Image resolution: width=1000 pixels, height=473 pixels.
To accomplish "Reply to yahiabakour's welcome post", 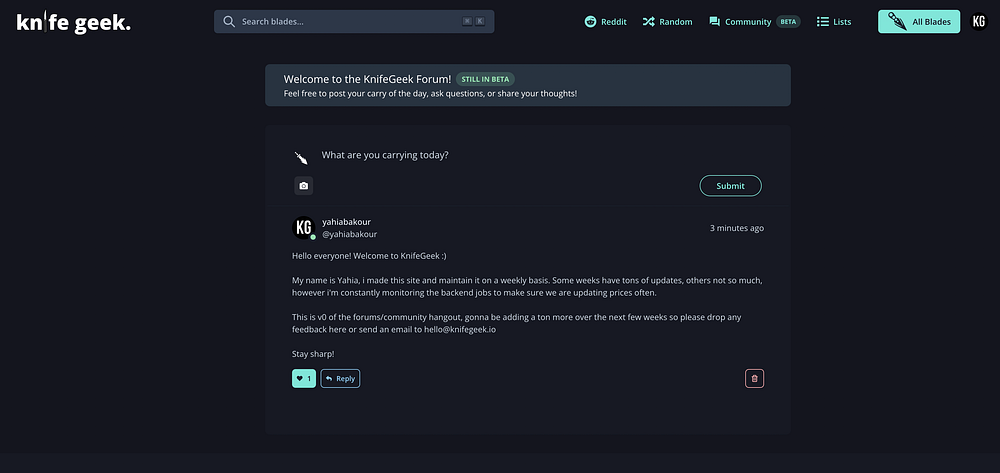I will [x=340, y=378].
